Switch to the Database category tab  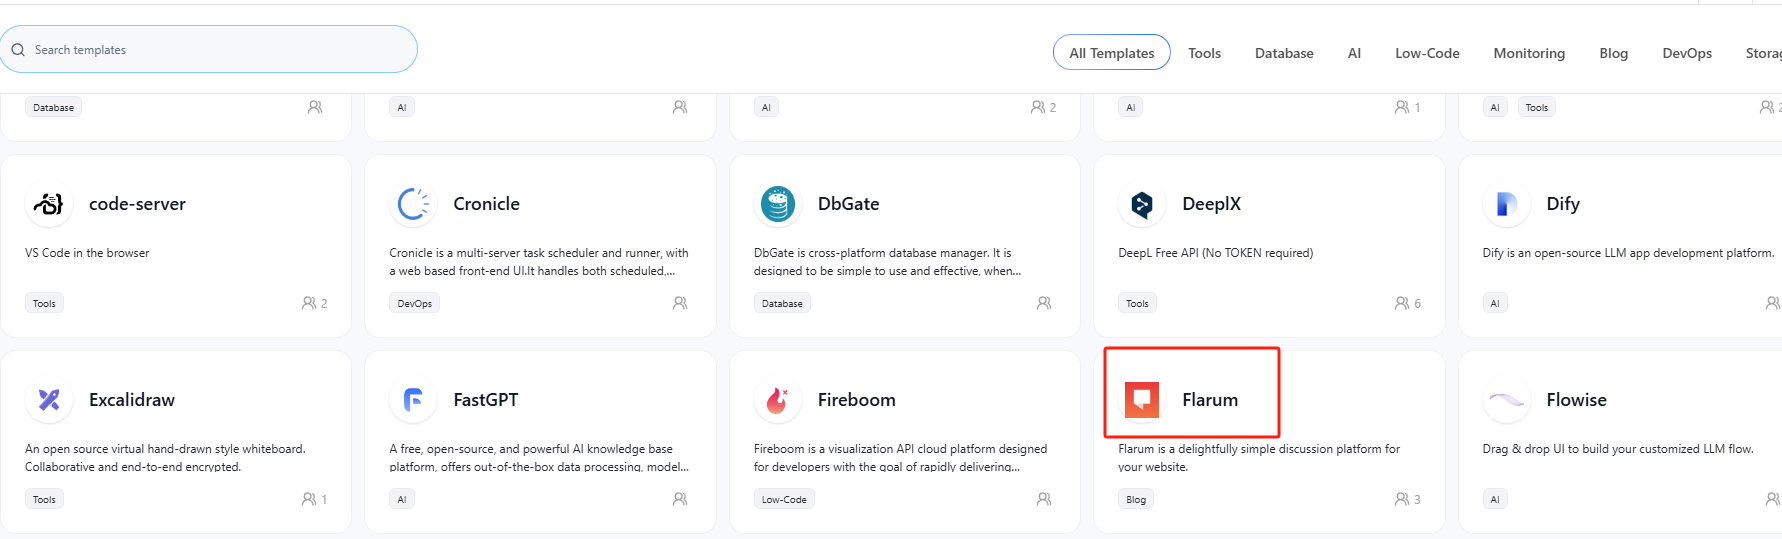[1284, 53]
